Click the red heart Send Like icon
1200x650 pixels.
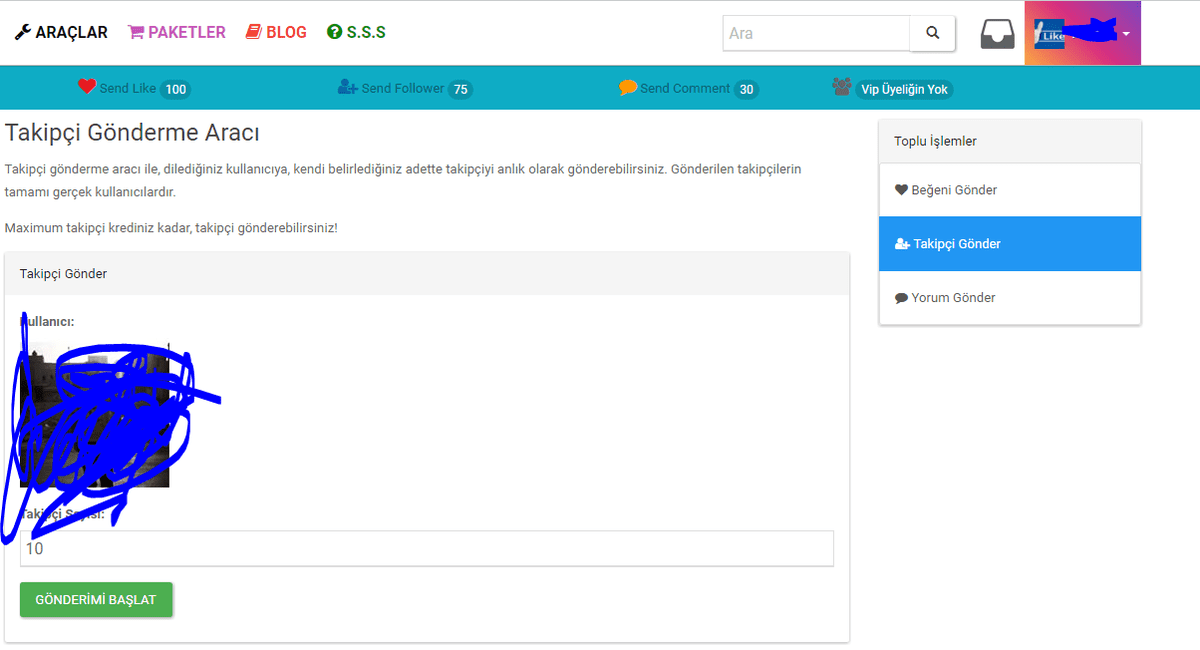[x=87, y=87]
